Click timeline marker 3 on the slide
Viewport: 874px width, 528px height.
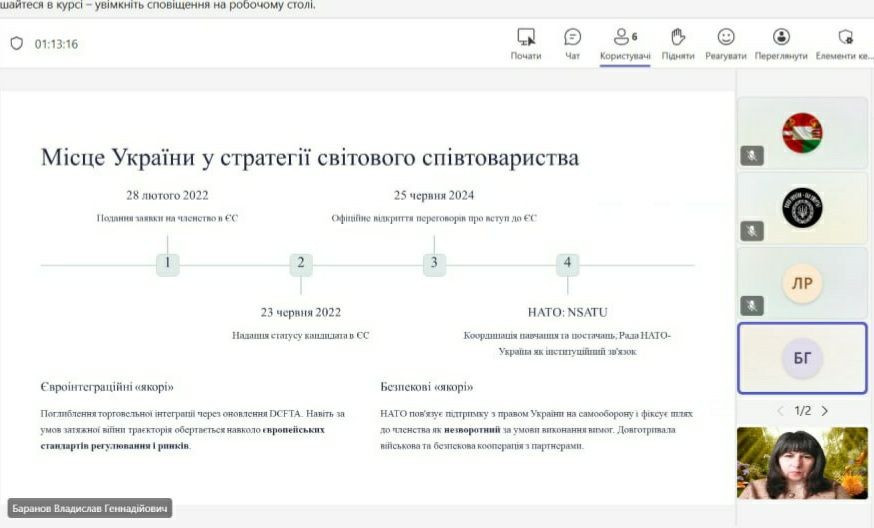tap(433, 264)
